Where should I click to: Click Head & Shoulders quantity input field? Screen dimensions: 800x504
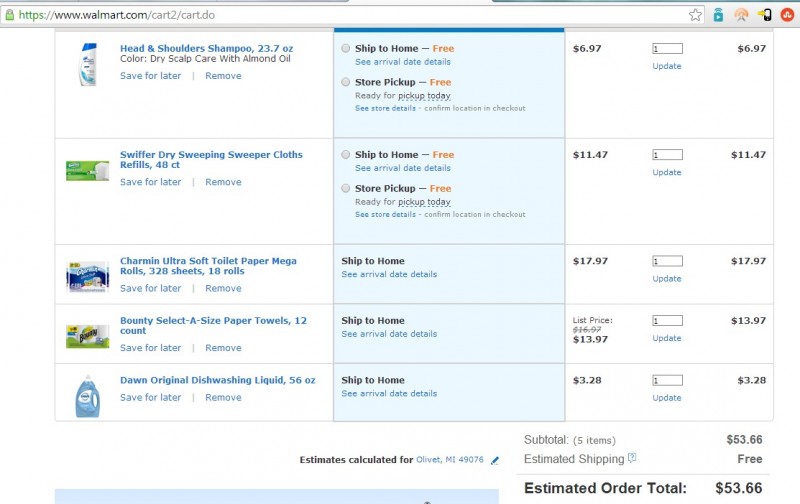coord(667,48)
